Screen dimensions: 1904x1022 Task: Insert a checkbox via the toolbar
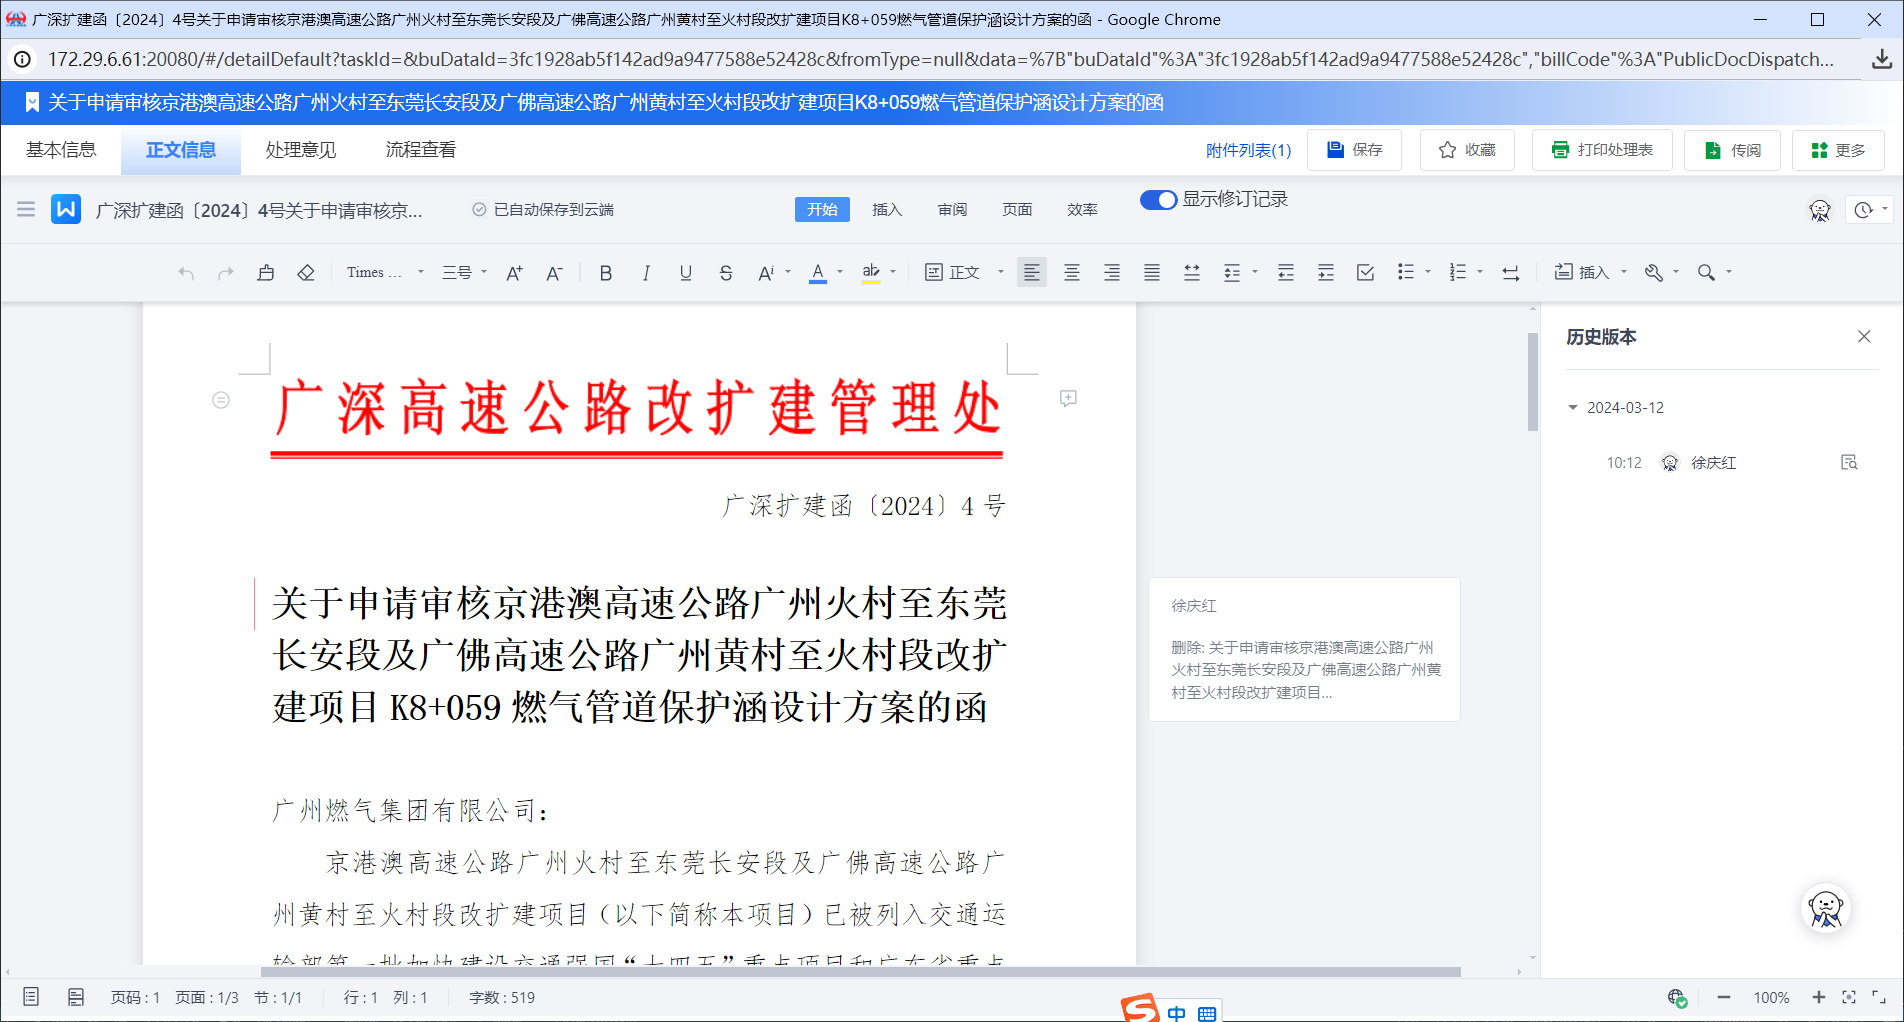[1366, 273]
